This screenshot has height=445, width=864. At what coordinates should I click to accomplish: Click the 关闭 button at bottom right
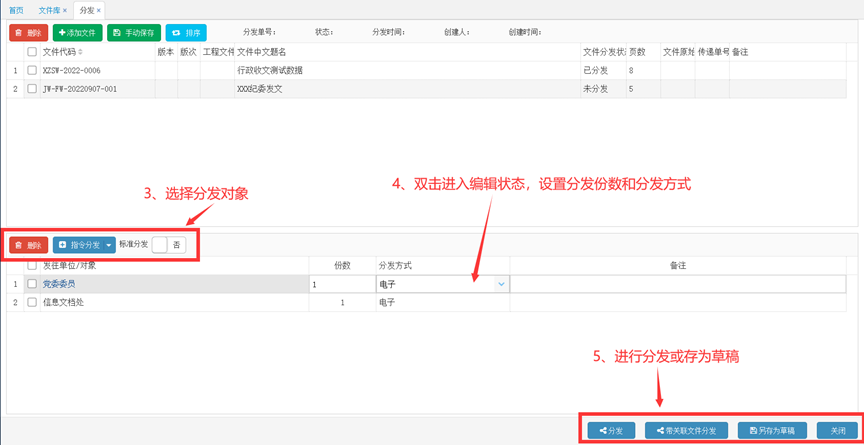tap(838, 431)
